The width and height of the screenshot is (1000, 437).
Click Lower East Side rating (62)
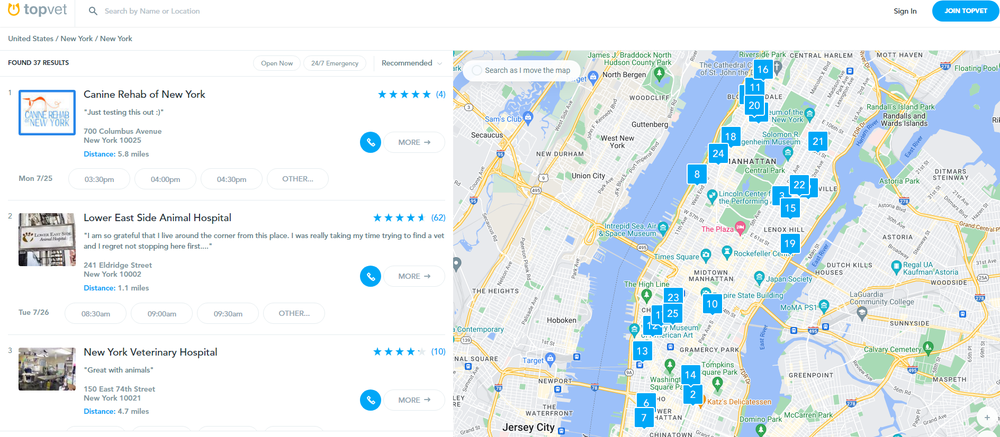409,218
